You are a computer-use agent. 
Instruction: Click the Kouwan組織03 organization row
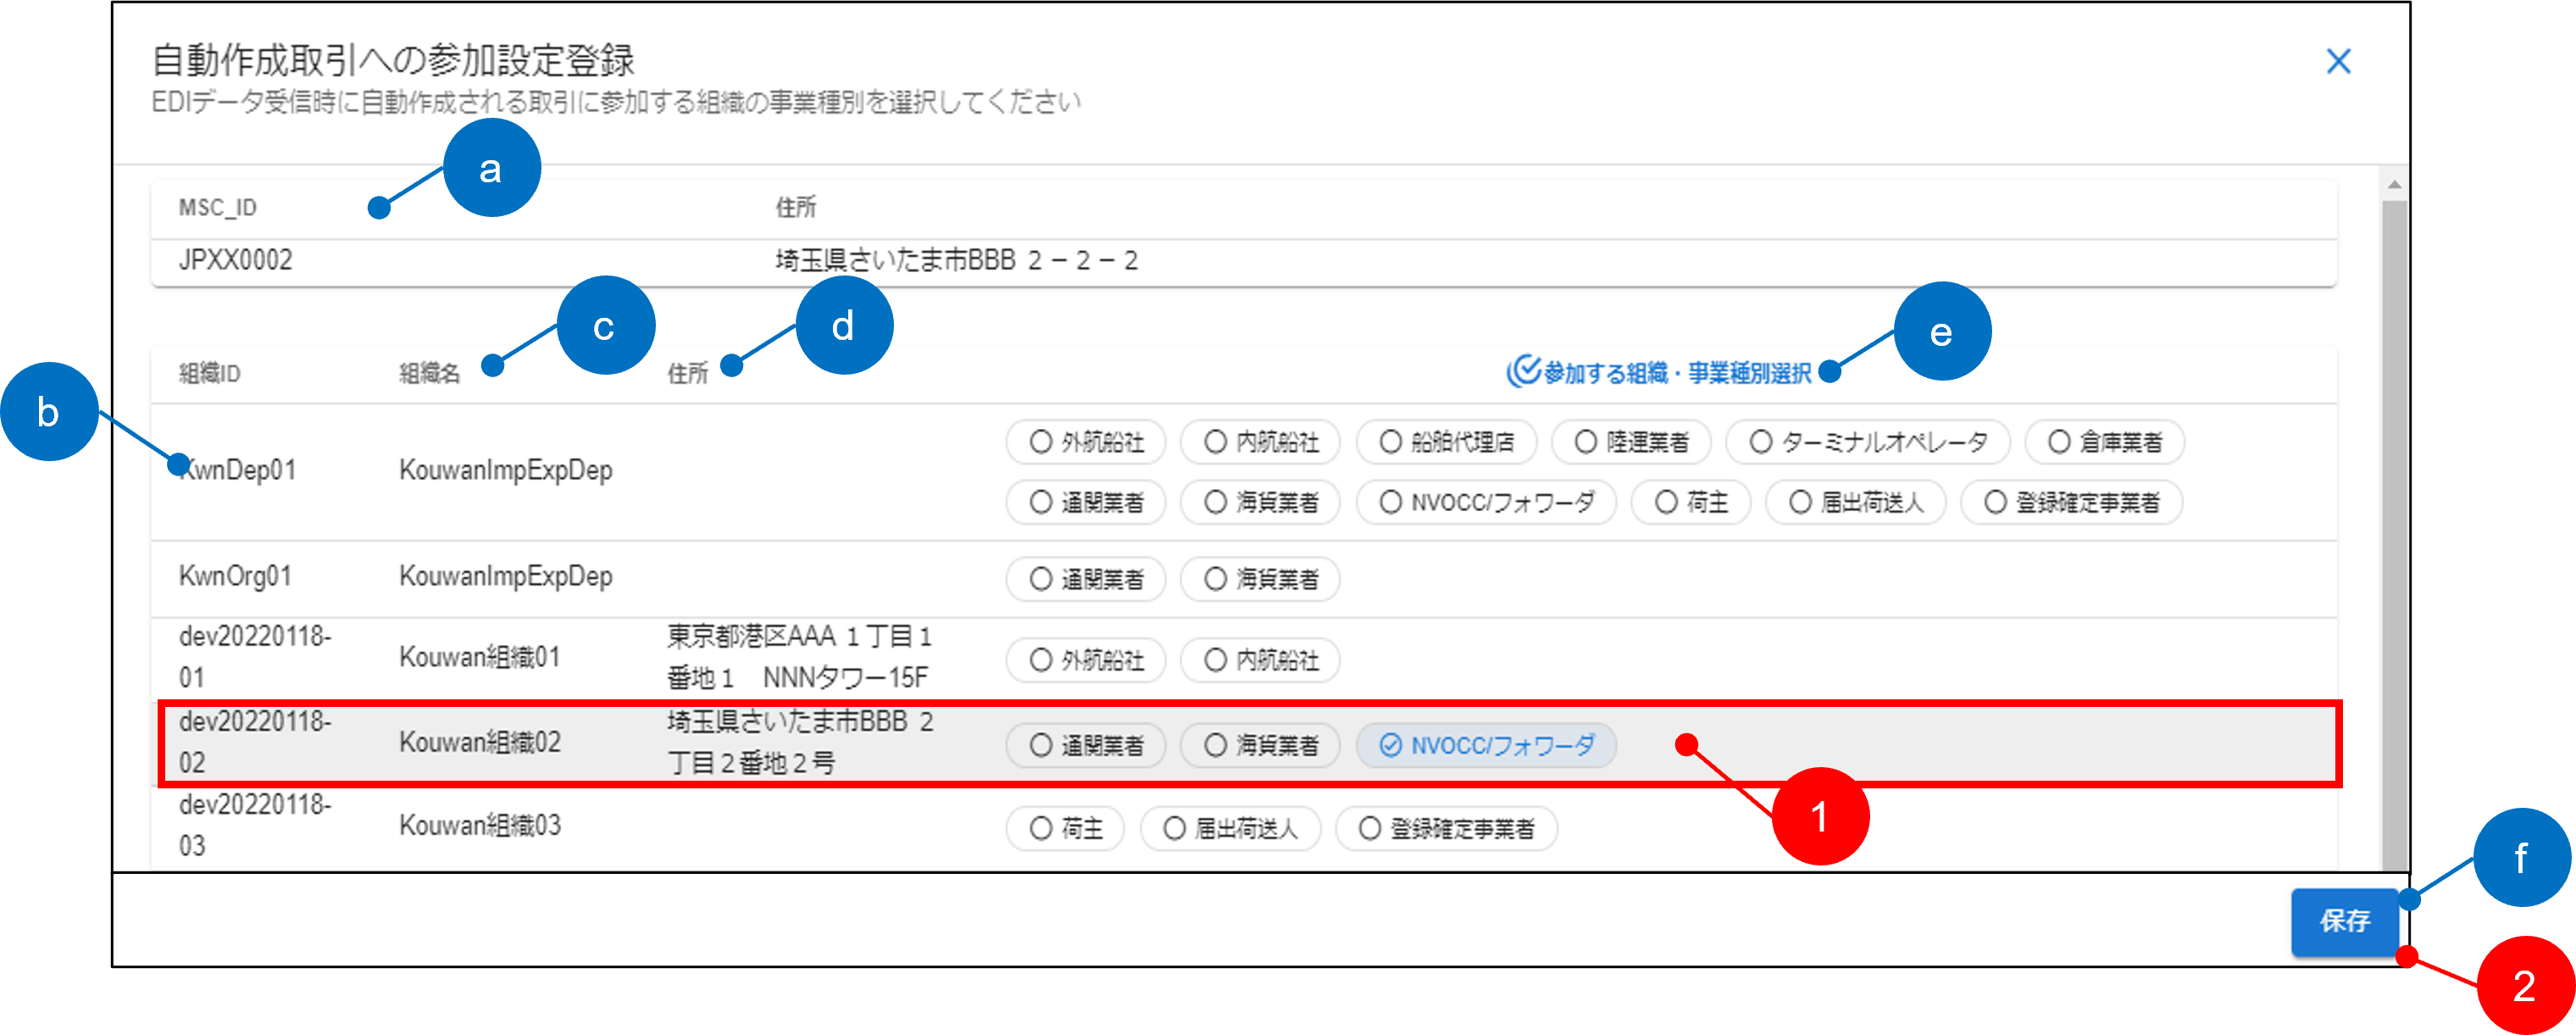point(479,826)
